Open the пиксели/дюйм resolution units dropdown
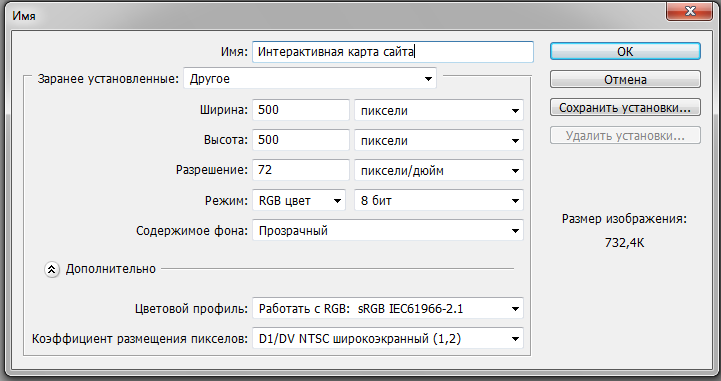Screen dimensions: 721x381 (439, 170)
